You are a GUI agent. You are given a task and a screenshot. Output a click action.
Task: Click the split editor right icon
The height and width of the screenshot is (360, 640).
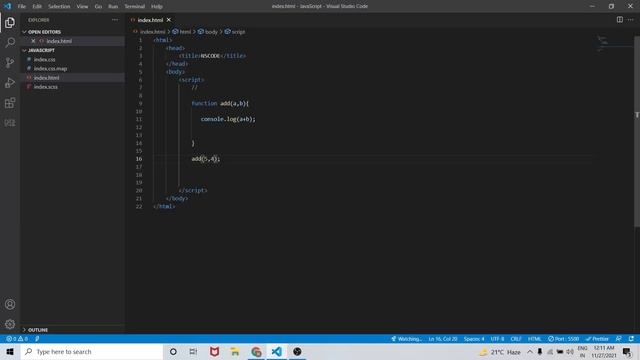click(x=620, y=20)
